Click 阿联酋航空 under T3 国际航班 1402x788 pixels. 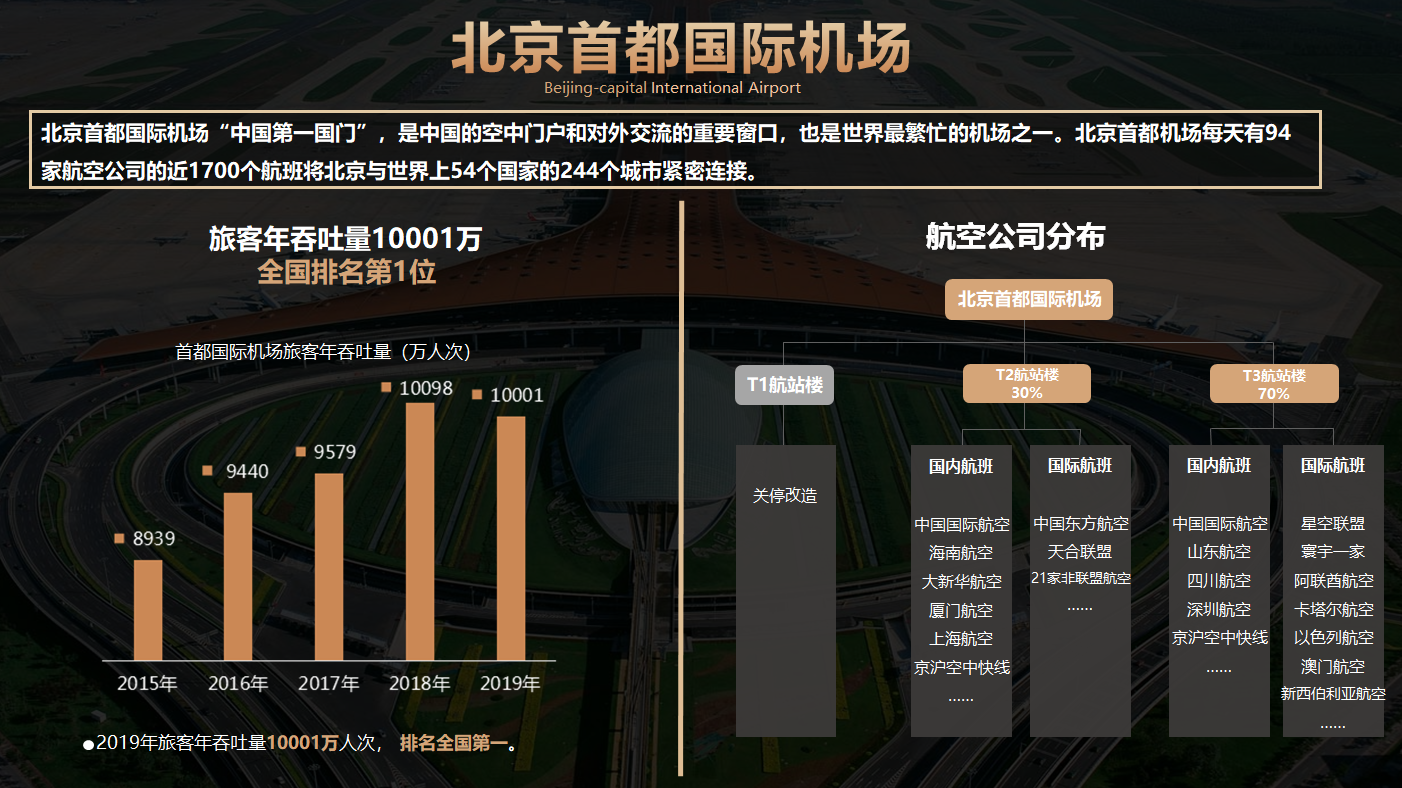pyautogui.click(x=1334, y=580)
